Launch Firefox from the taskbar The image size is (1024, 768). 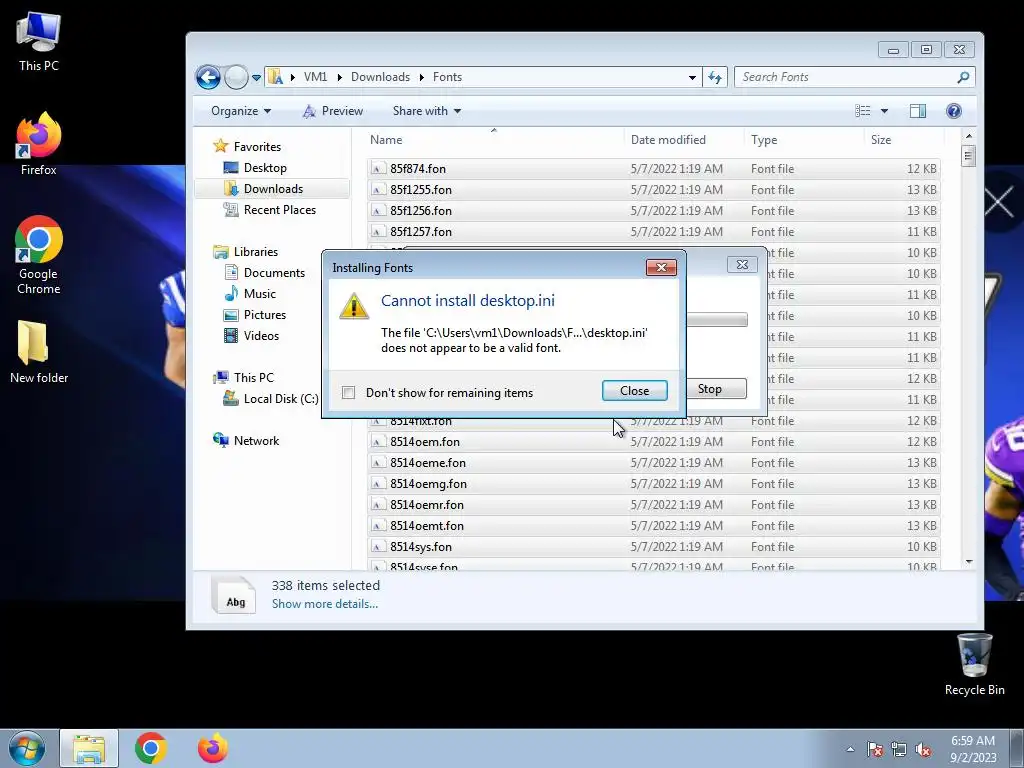(213, 748)
